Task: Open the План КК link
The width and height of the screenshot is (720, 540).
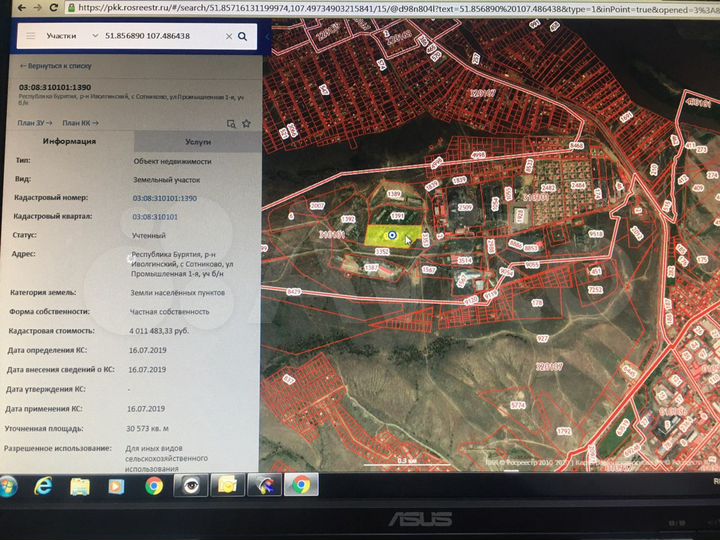Action: click(x=80, y=123)
